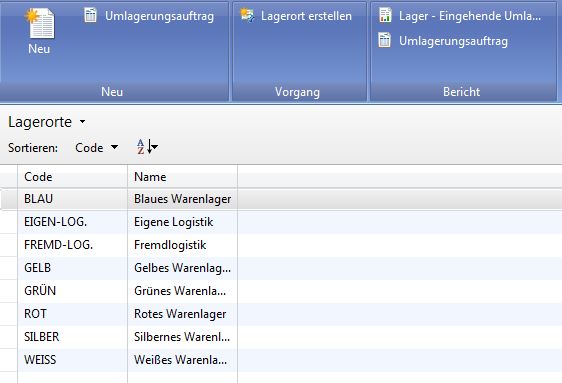
Task: Click Lager - Eingehende Umla... report icon
Action: pos(385,15)
